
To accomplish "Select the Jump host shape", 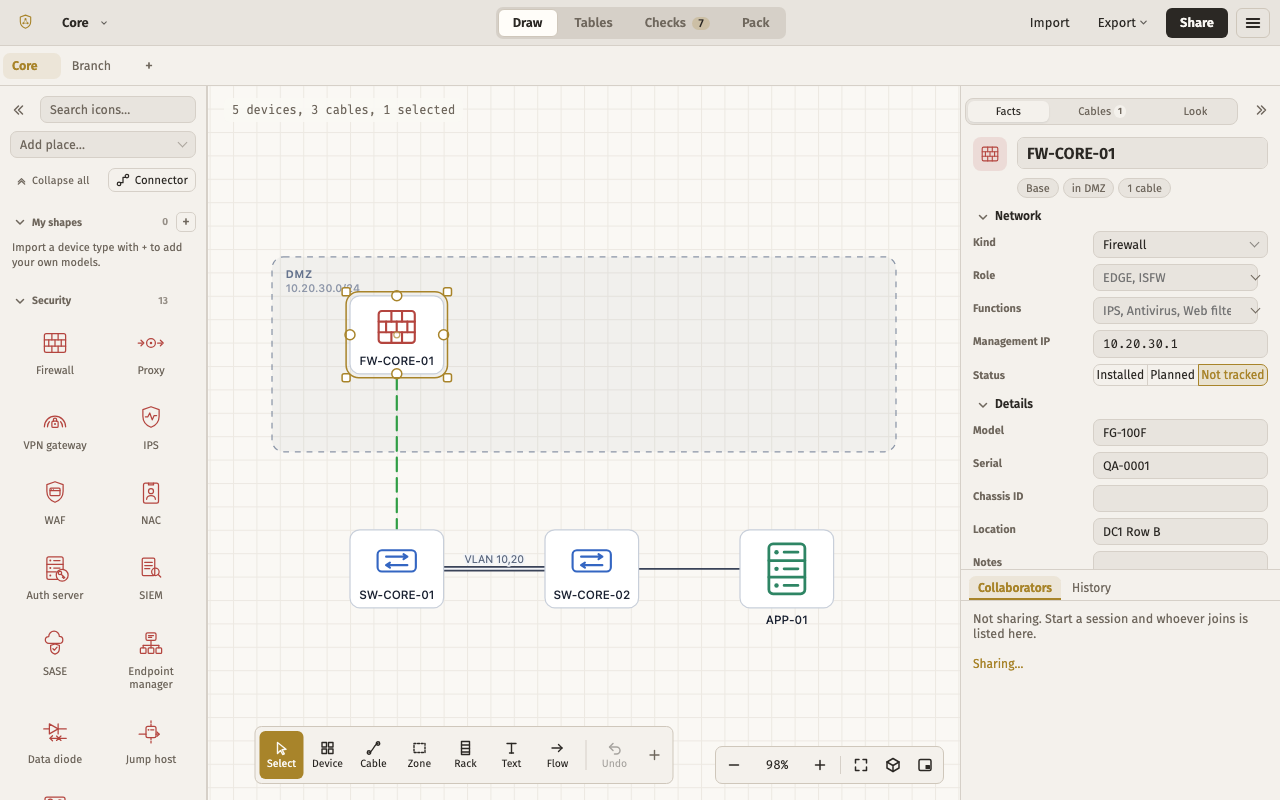I will pos(151,743).
